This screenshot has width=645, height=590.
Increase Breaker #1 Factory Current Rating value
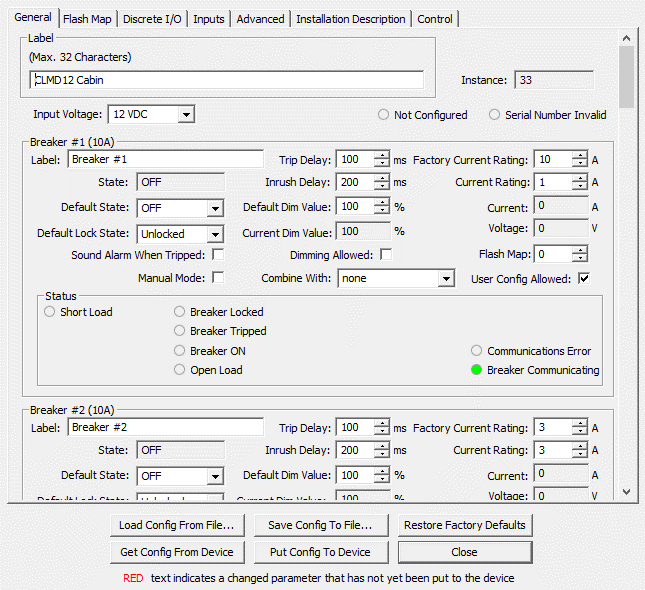580,155
